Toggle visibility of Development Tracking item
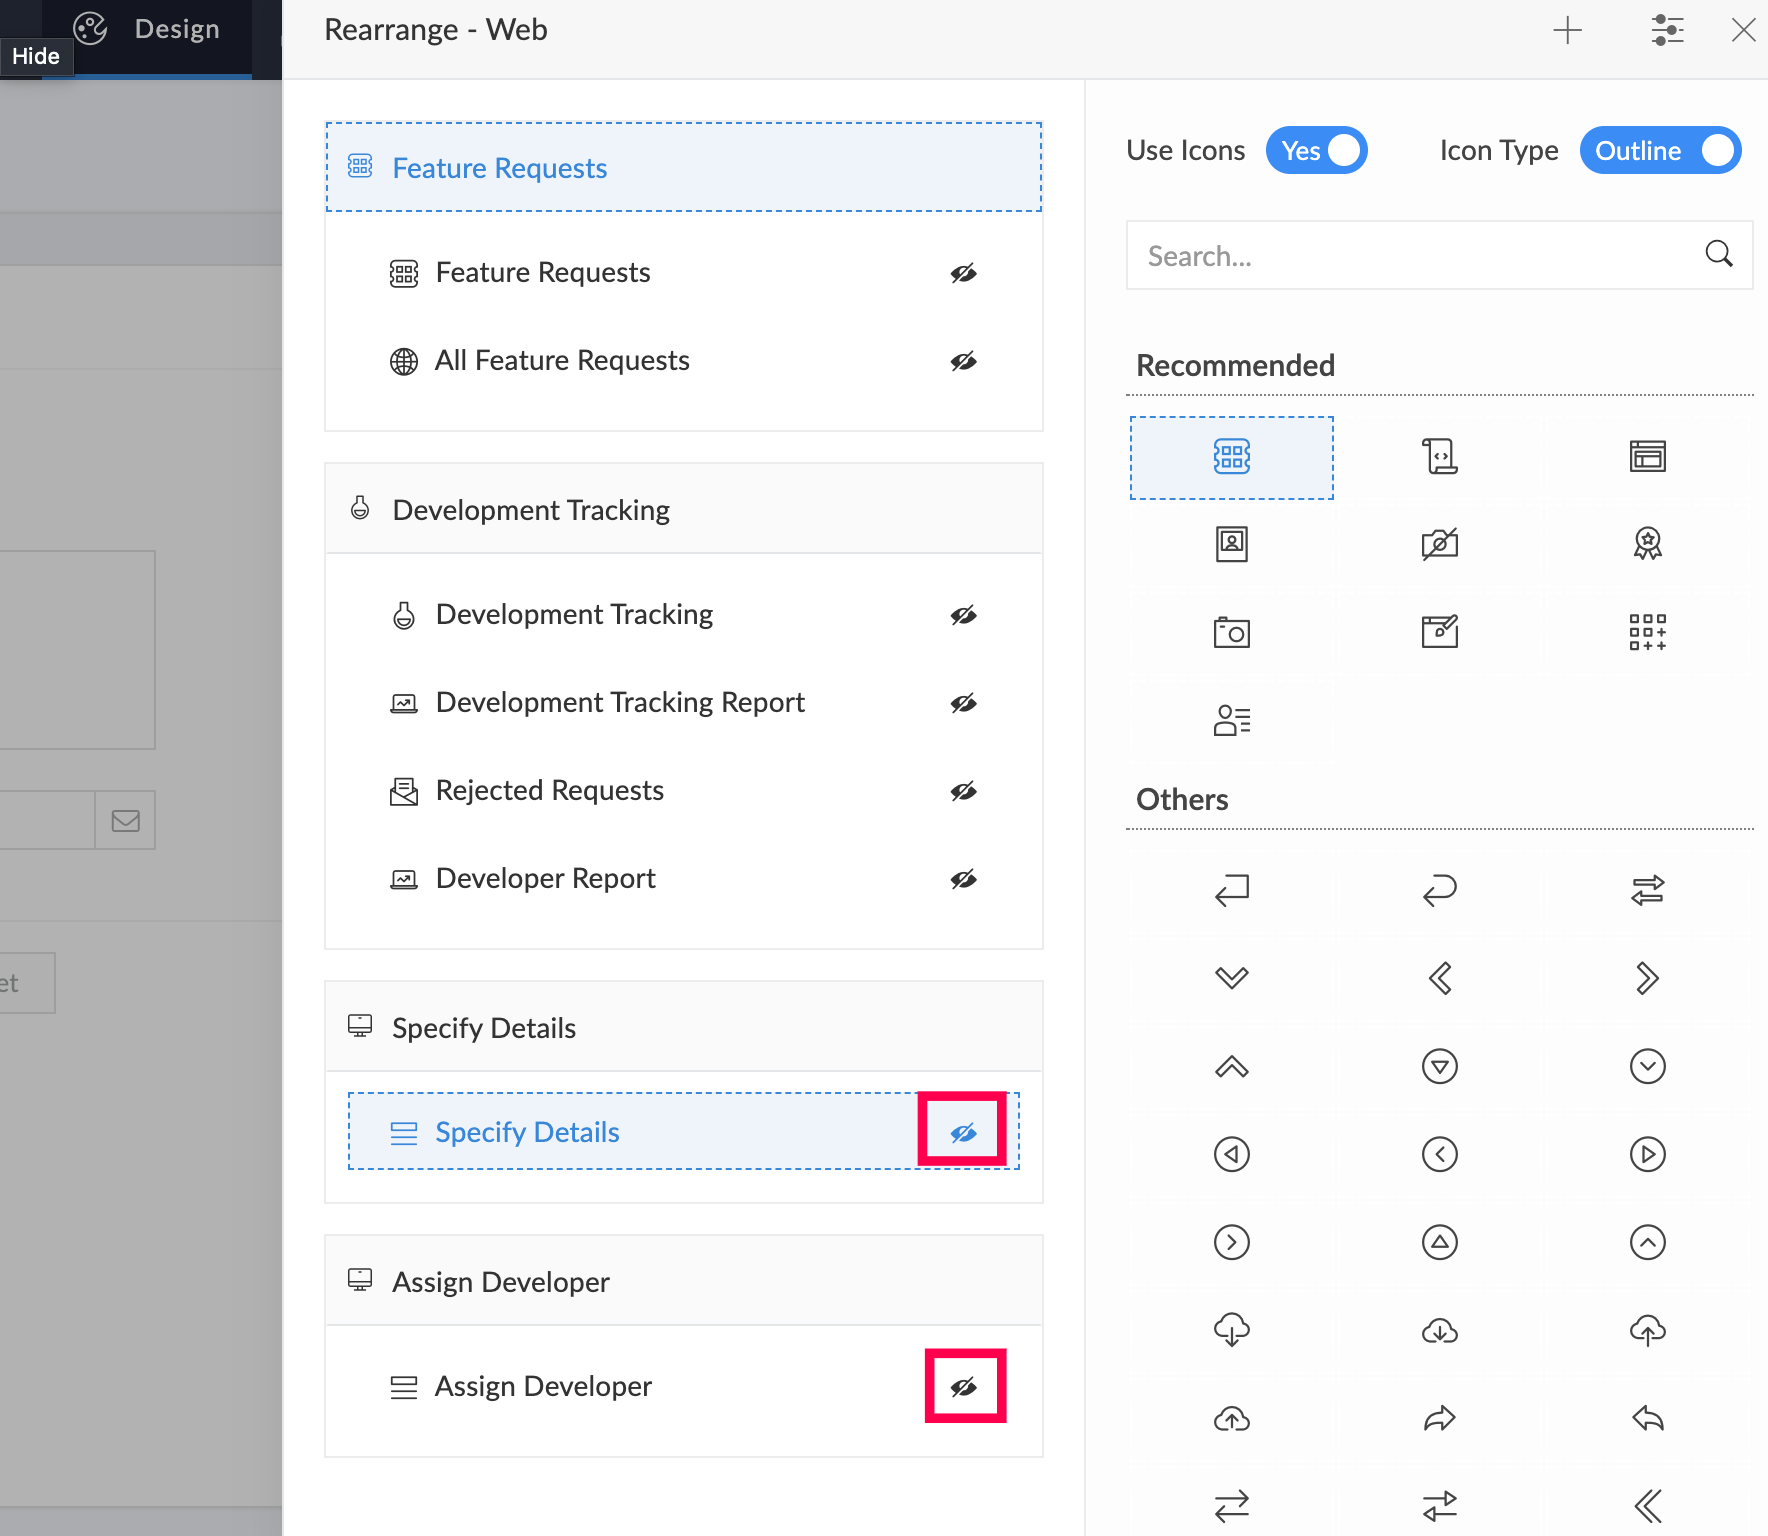 (963, 615)
